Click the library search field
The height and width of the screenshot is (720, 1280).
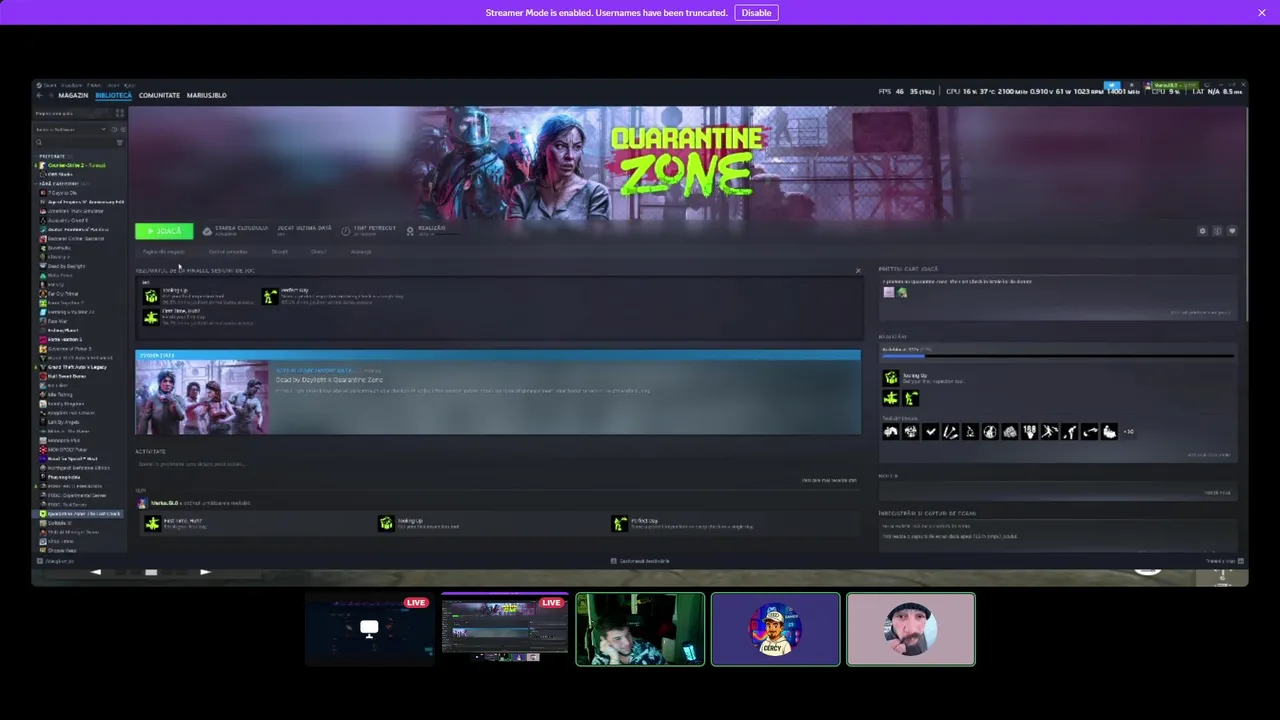[x=75, y=142]
